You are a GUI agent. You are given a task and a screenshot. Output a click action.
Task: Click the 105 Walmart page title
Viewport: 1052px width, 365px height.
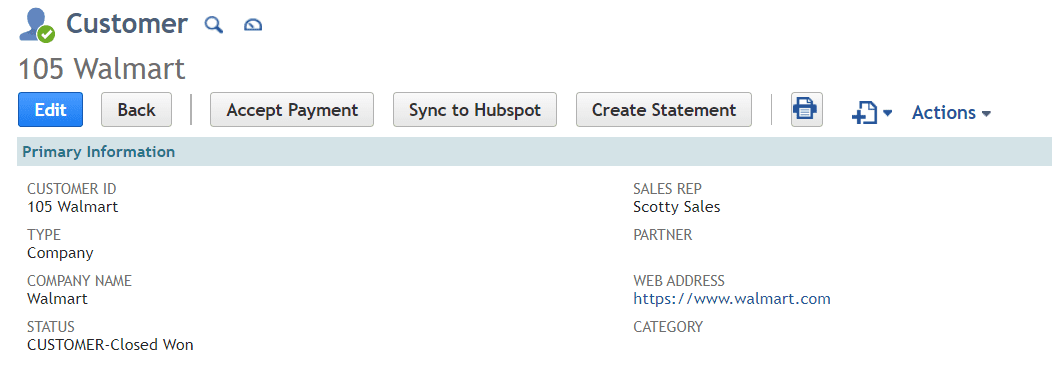(101, 68)
